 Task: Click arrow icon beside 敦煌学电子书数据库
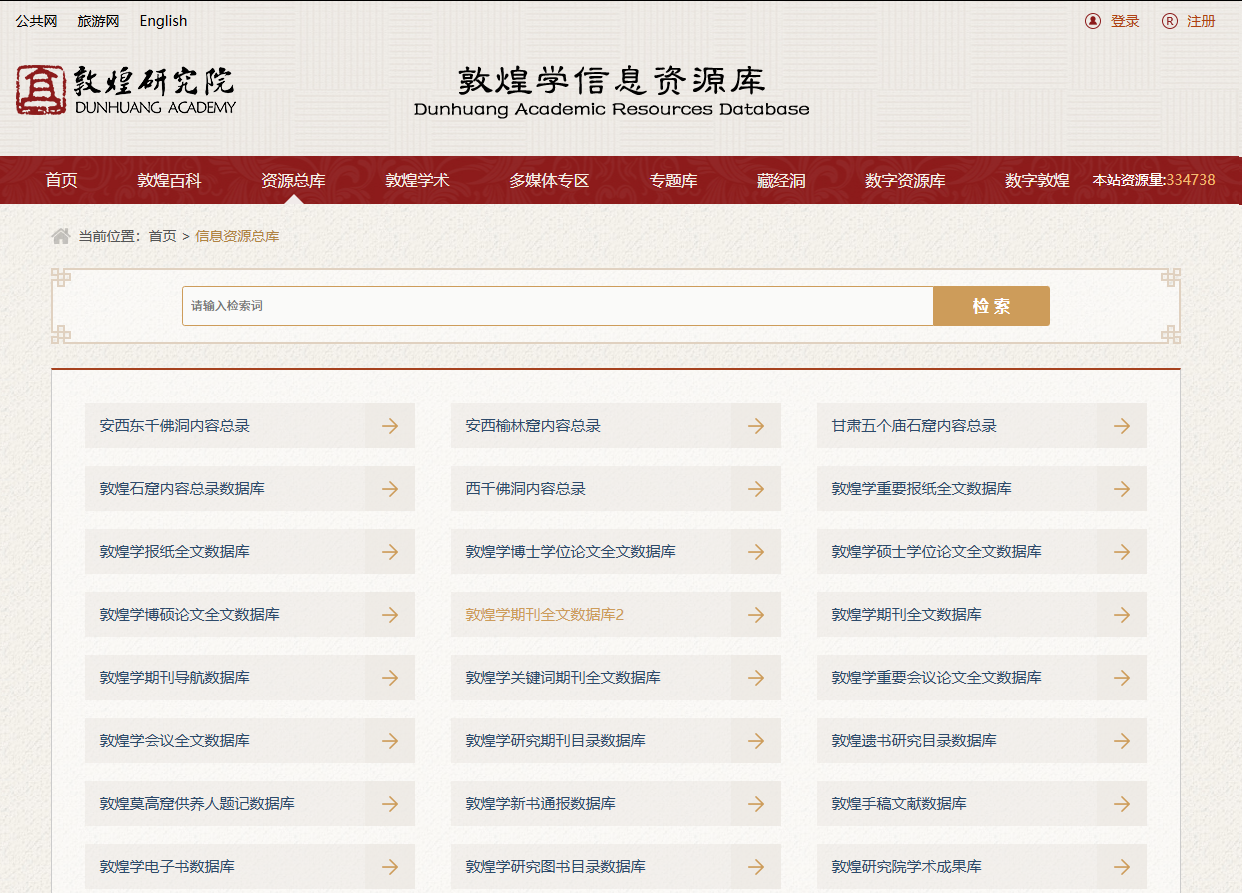(x=390, y=867)
